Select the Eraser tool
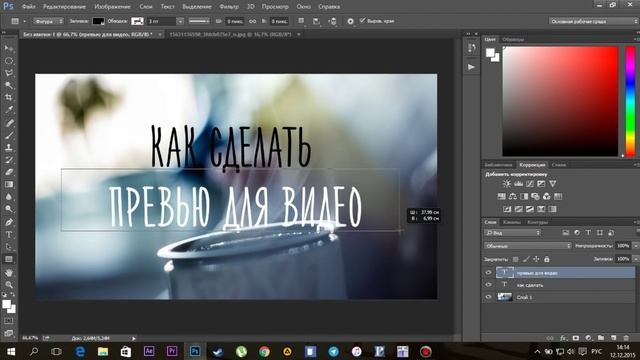This screenshot has width=640, height=360. [9, 172]
